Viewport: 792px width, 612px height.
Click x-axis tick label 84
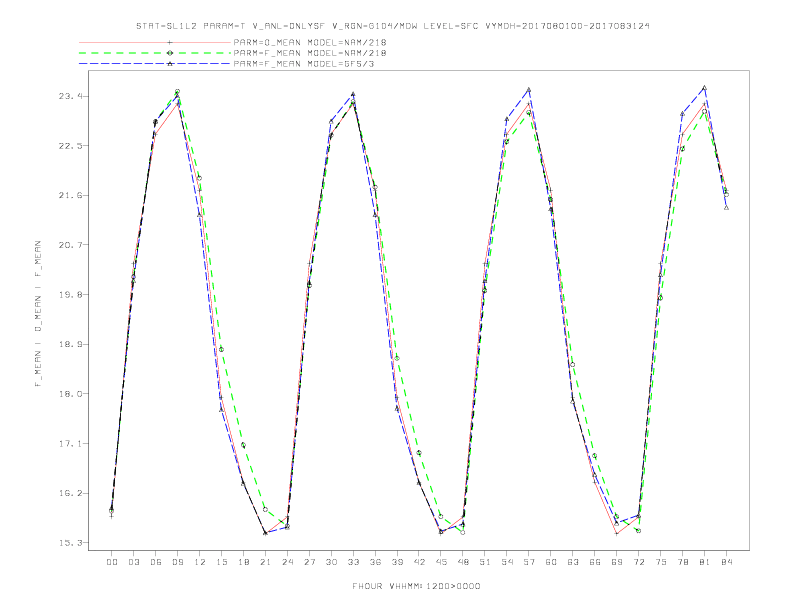coord(726,562)
